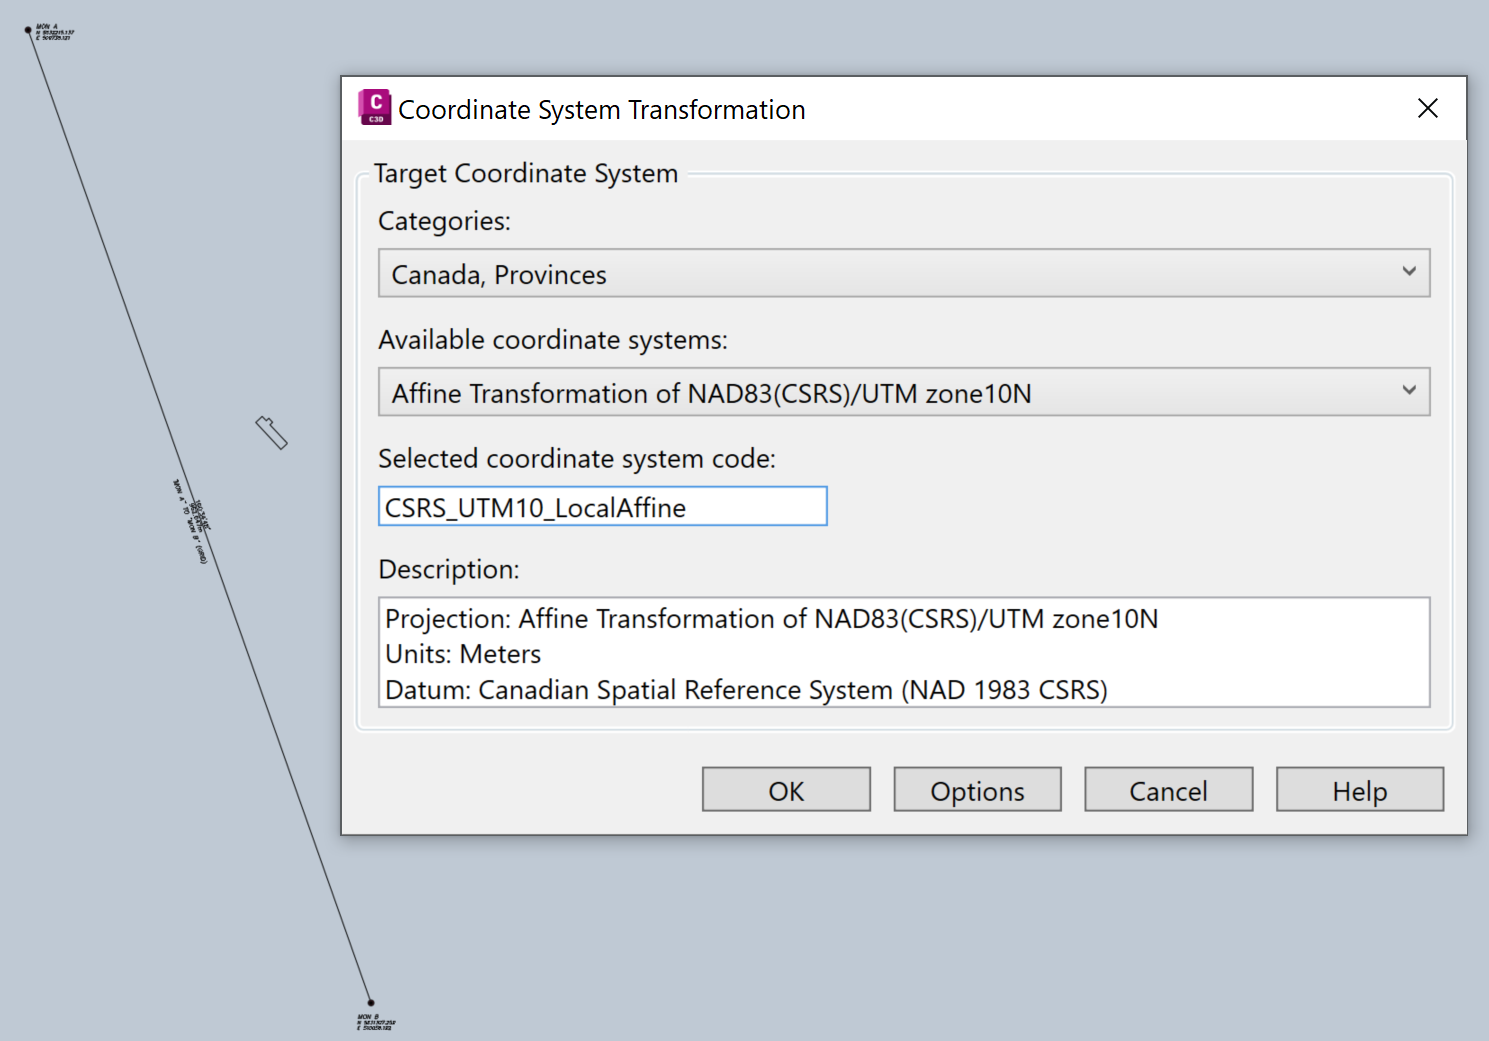
Task: Open Help for coordinate transformations
Action: 1359,789
